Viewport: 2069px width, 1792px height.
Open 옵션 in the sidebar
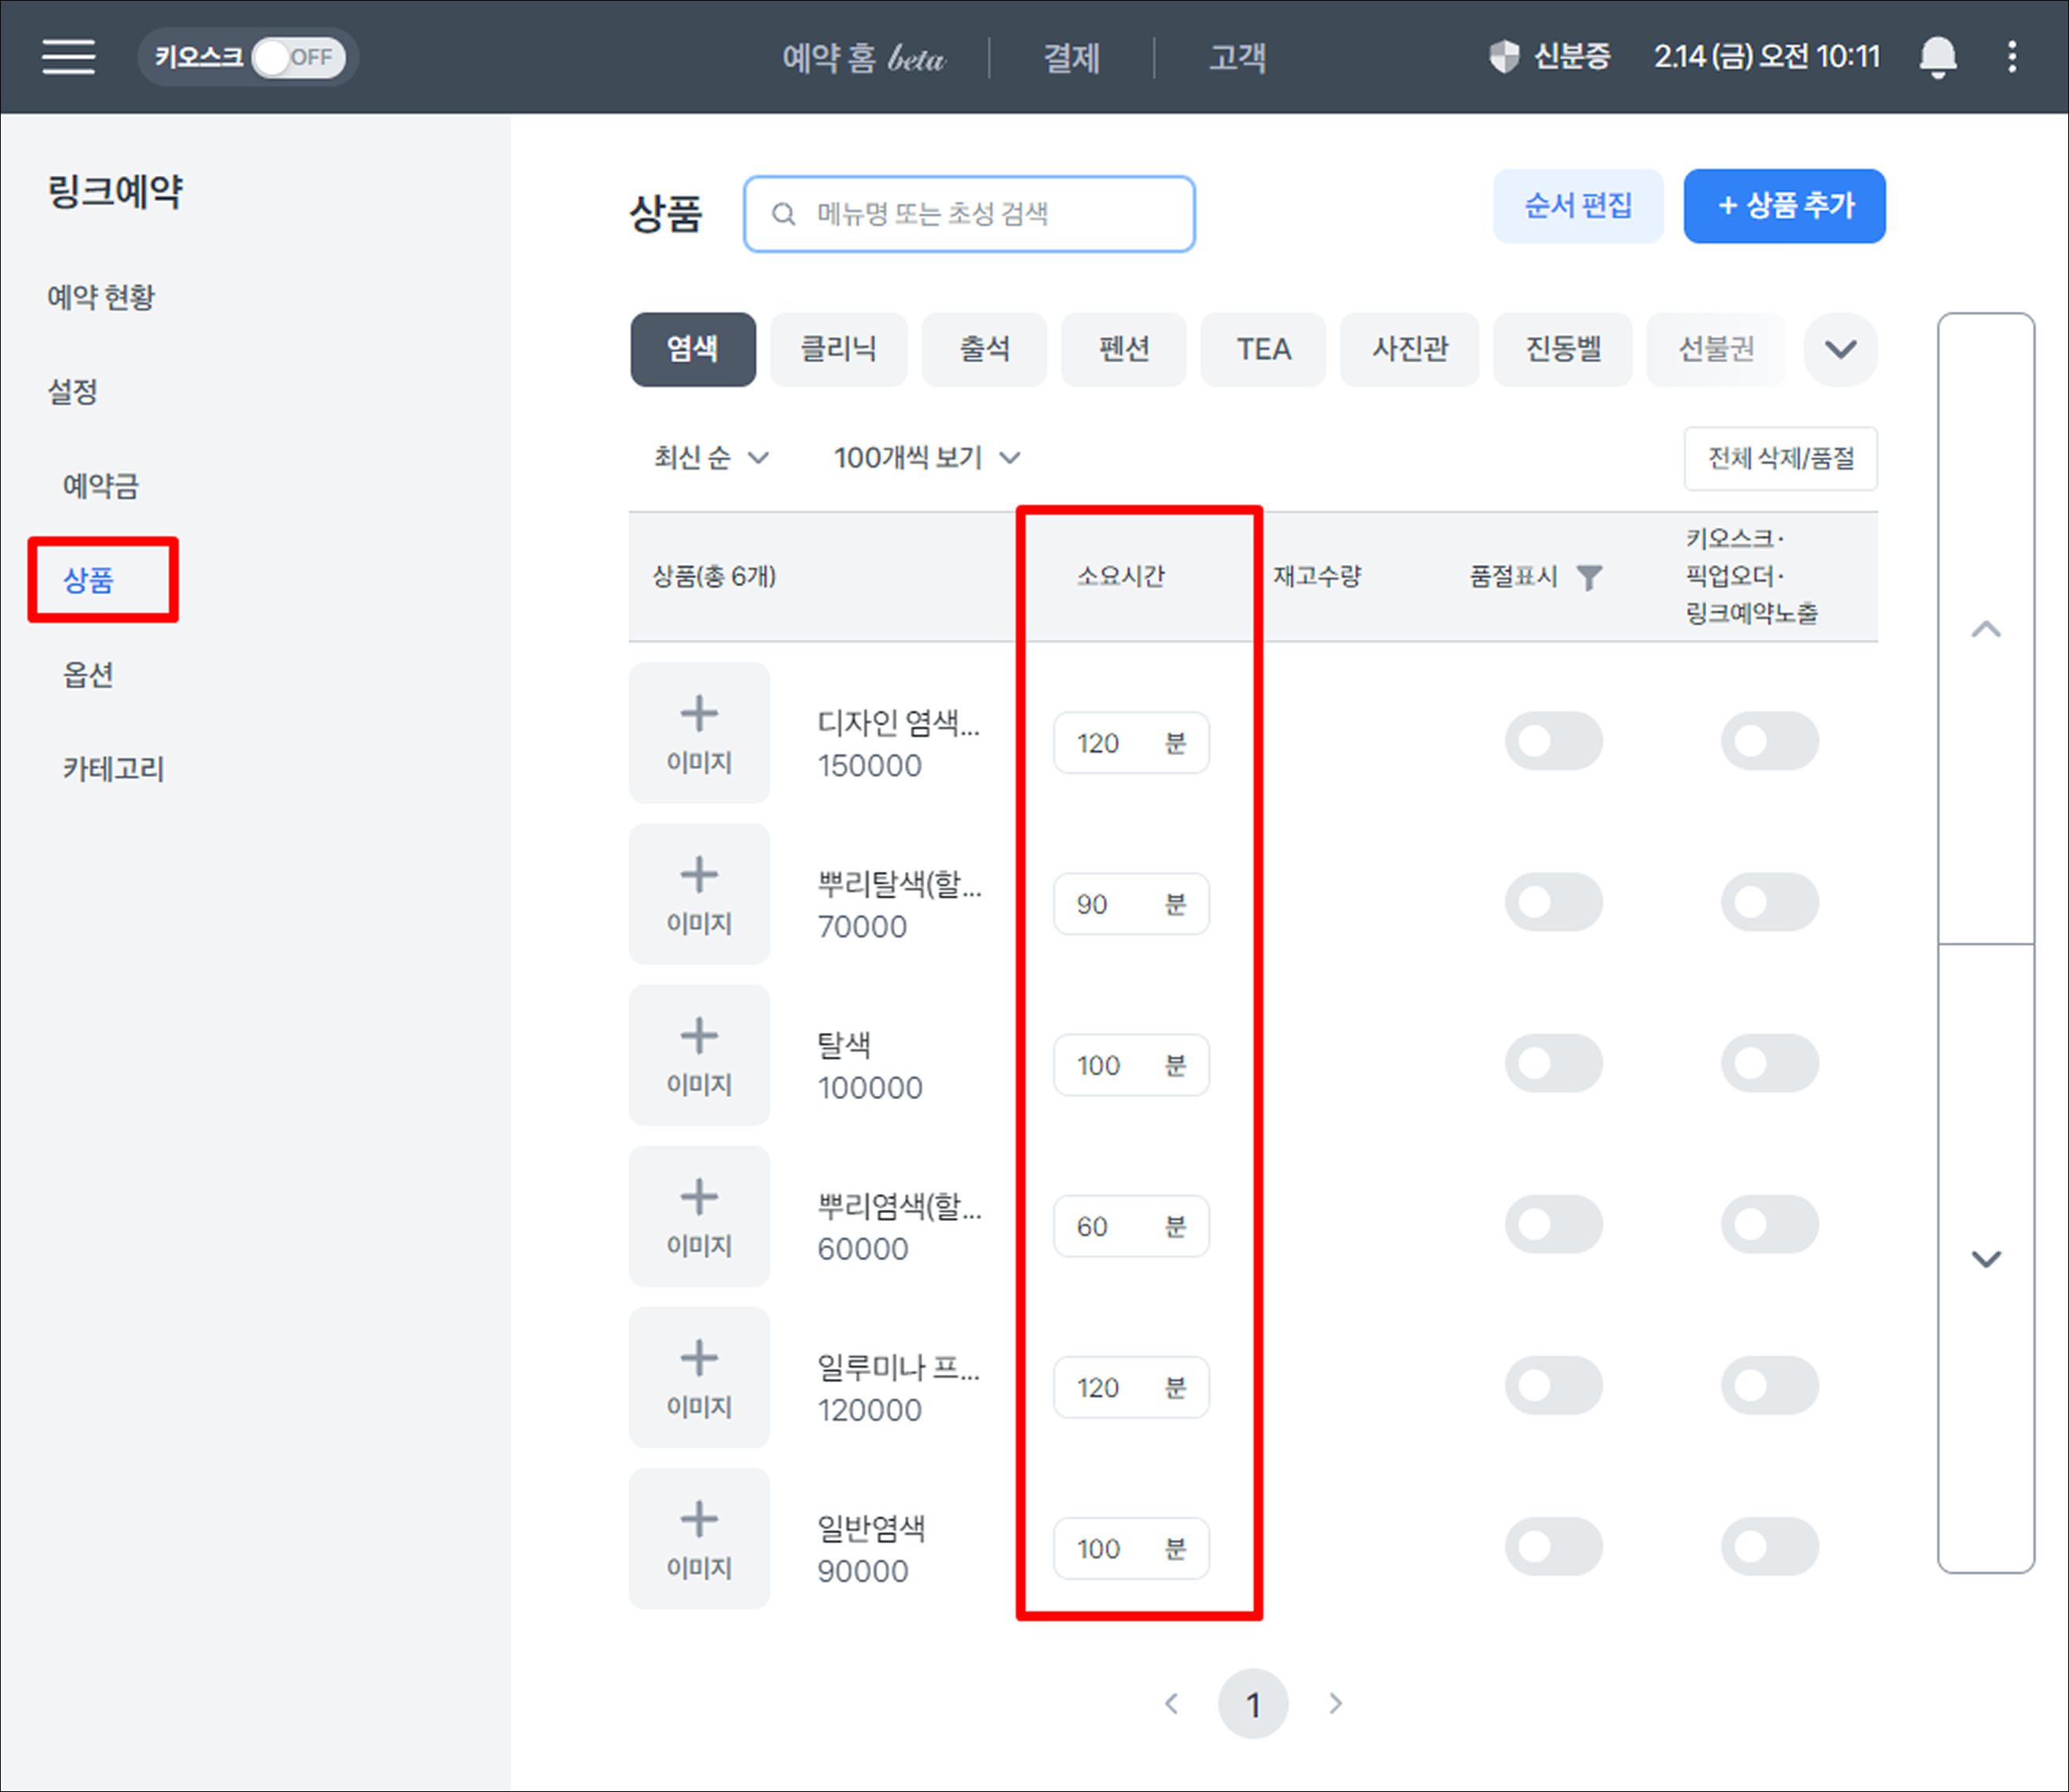88,675
